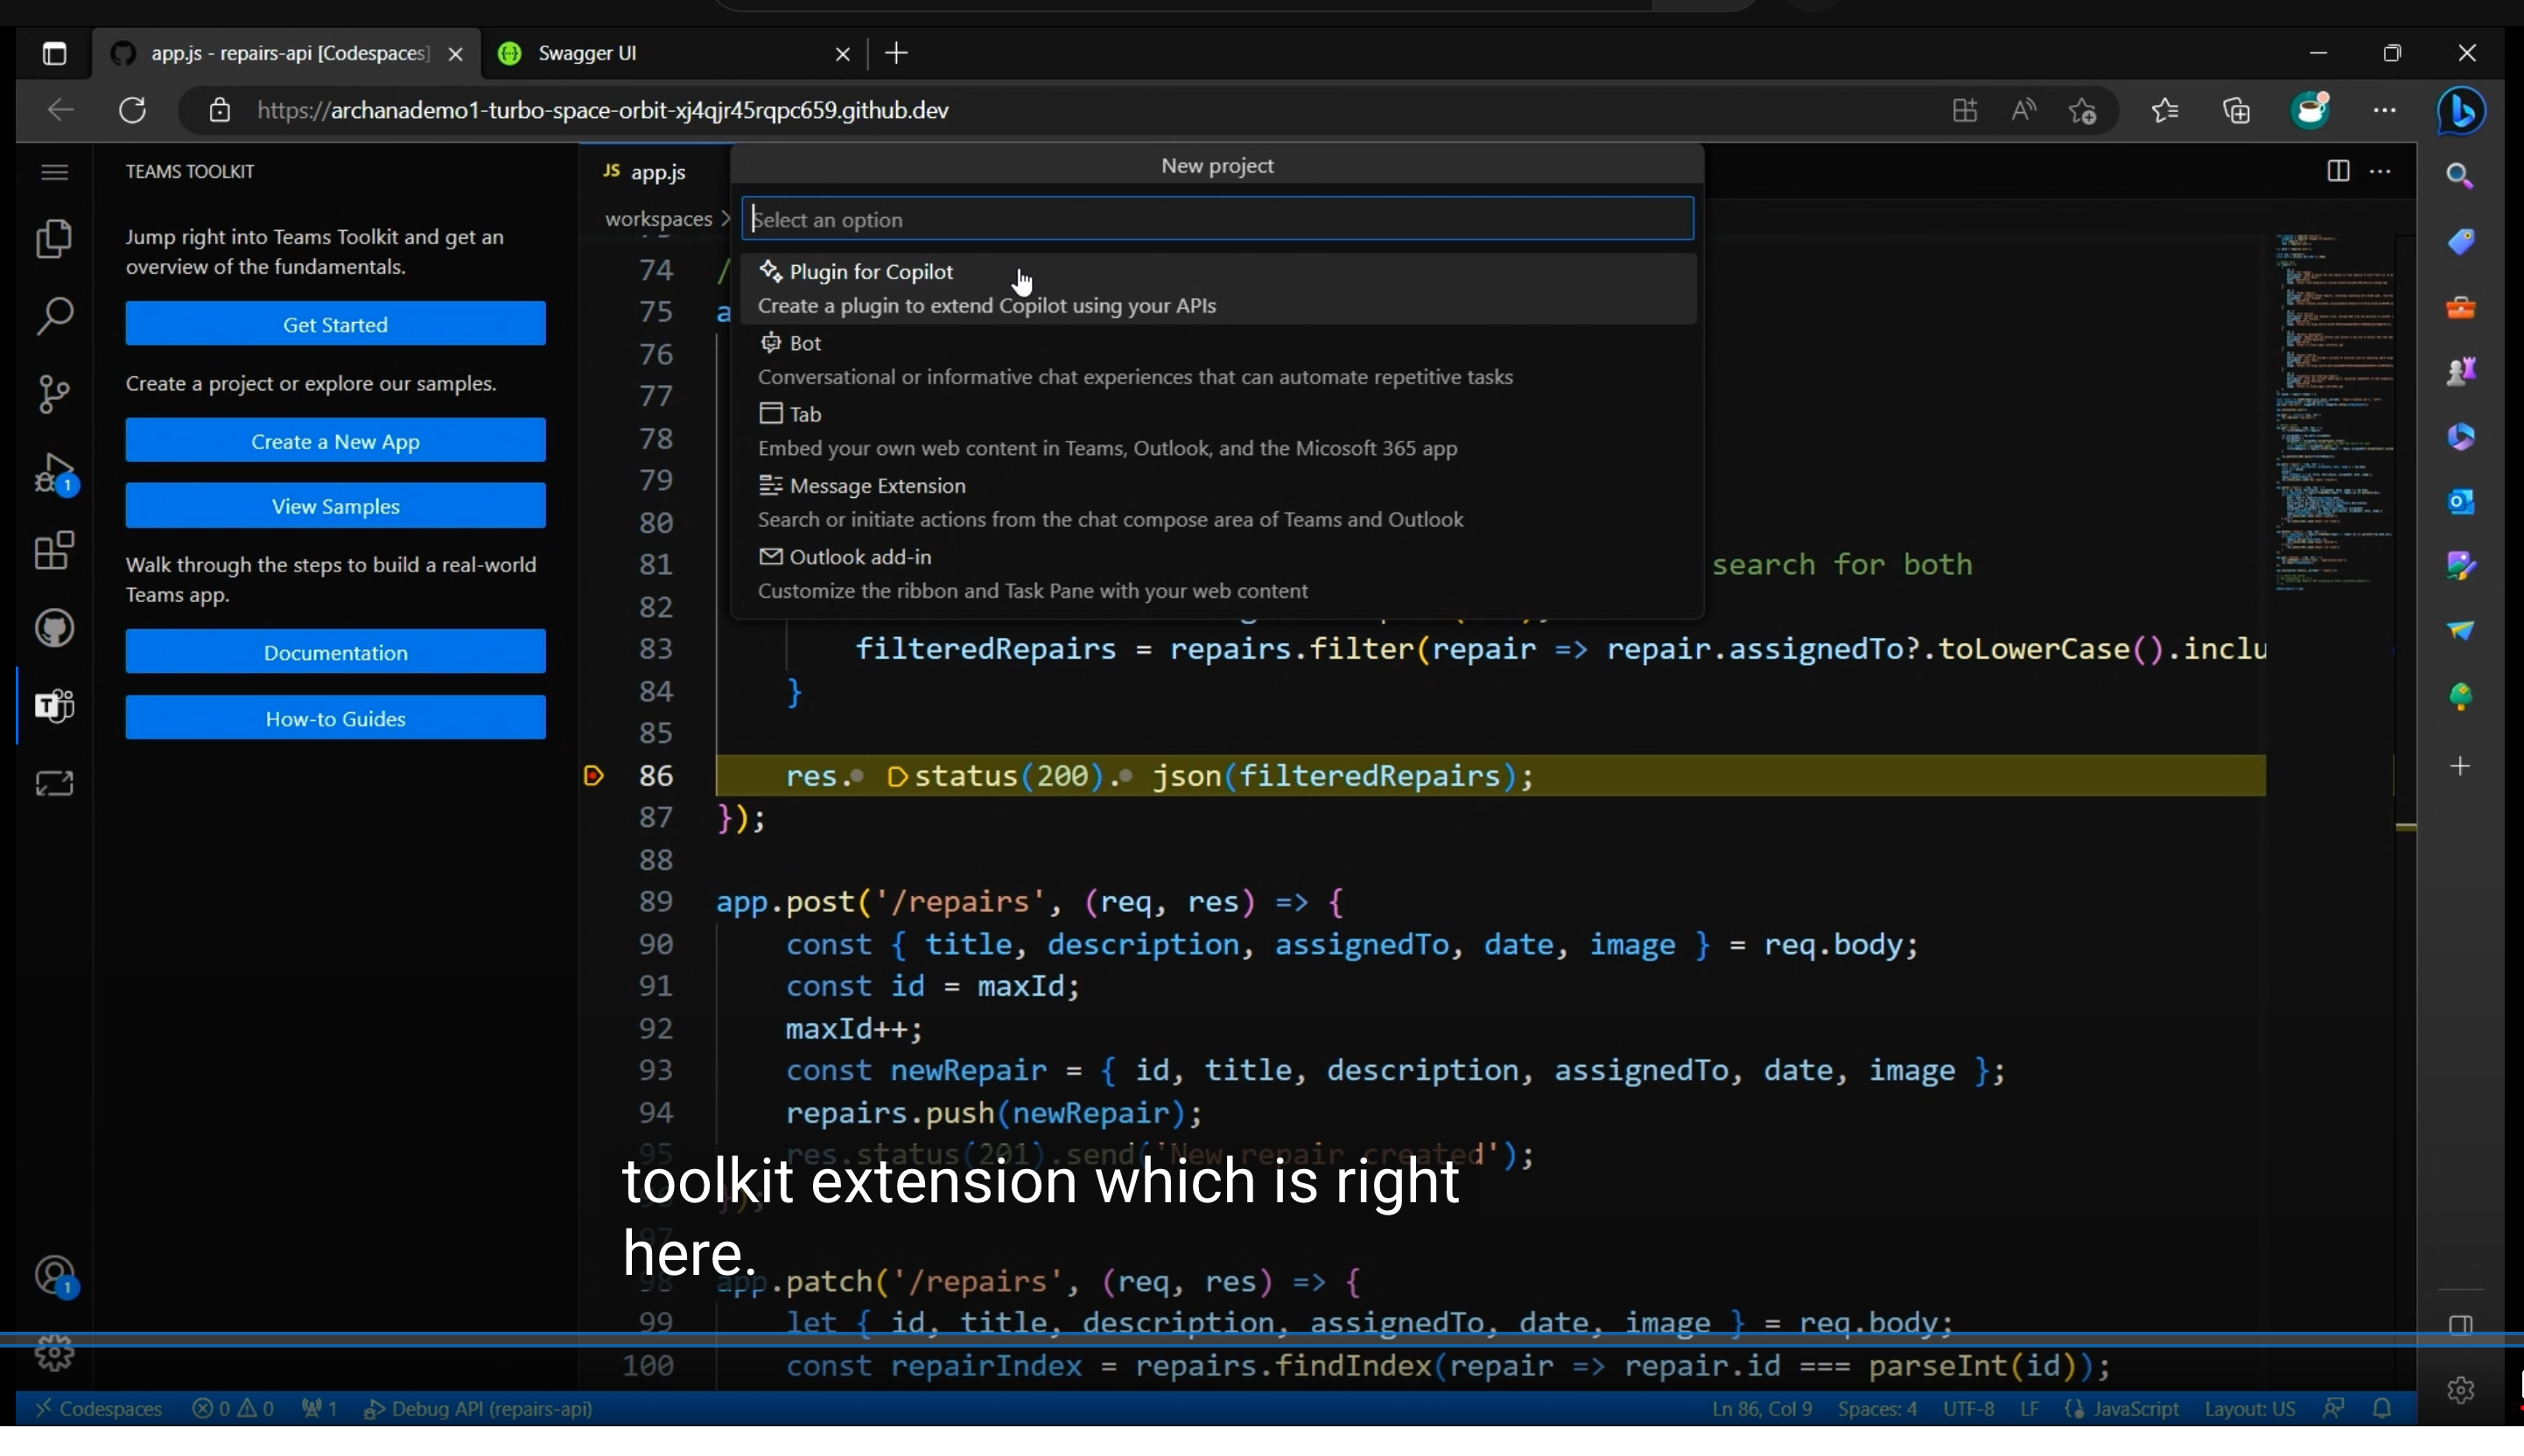Open errors and warnings count in status bar

pos(234,1409)
